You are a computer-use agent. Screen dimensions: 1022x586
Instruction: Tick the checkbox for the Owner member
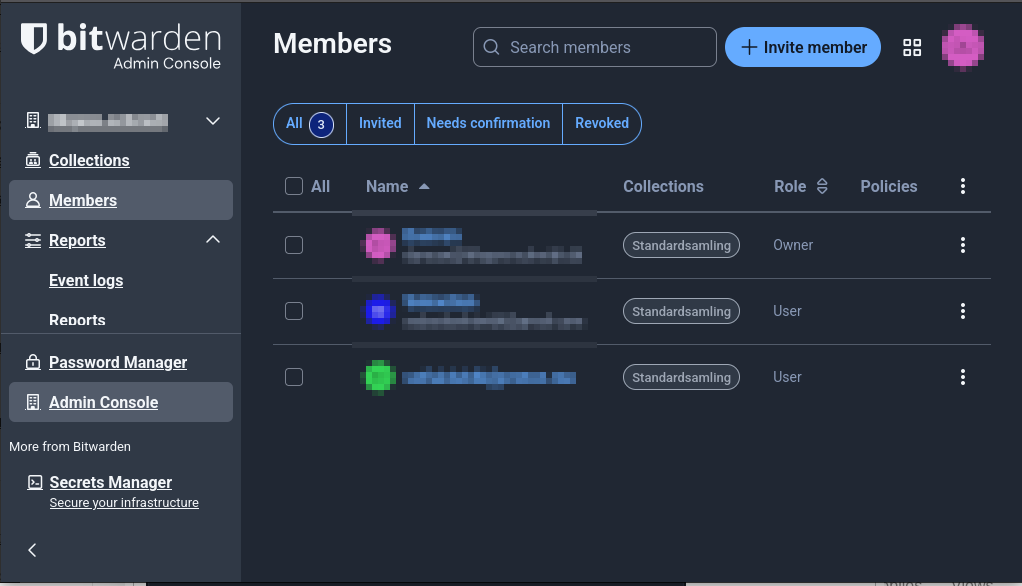(294, 245)
